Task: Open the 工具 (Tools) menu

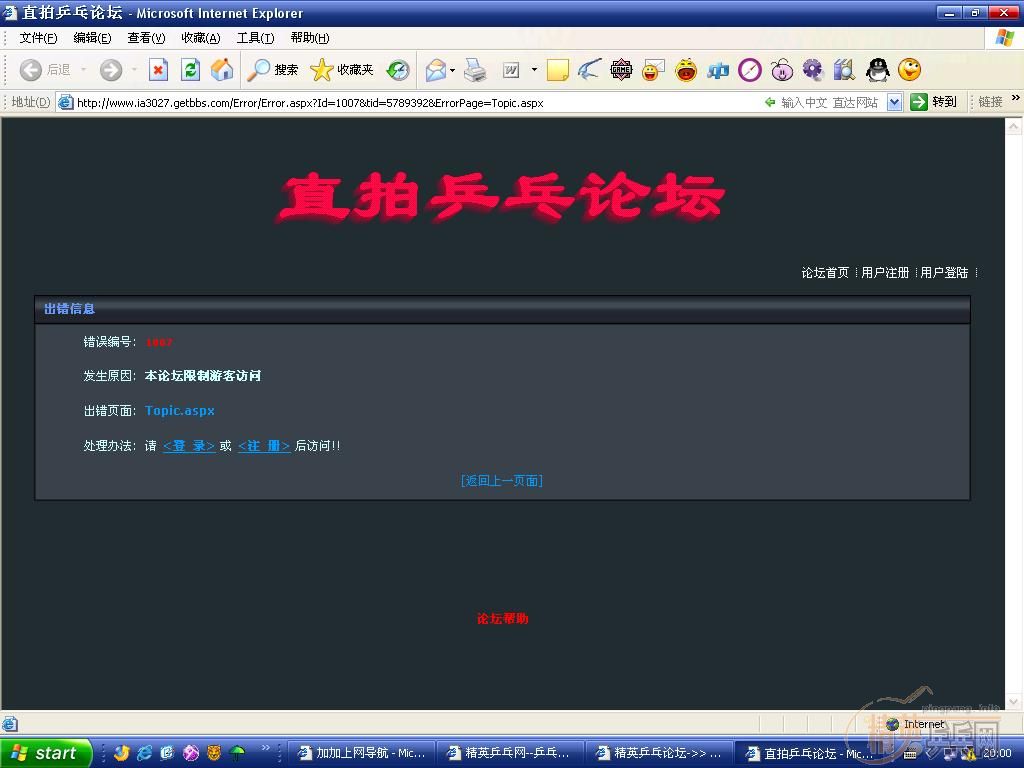Action: 254,37
